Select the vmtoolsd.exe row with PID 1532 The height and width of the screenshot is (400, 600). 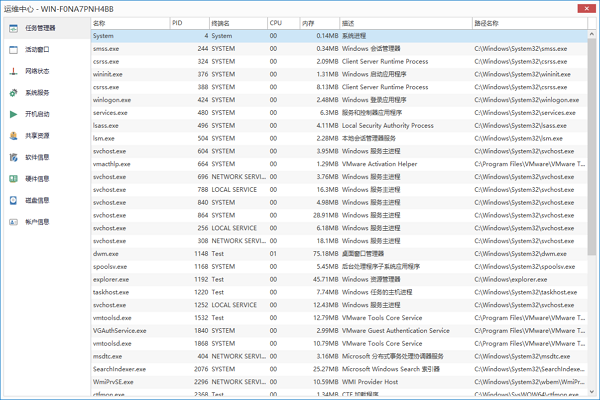339,318
